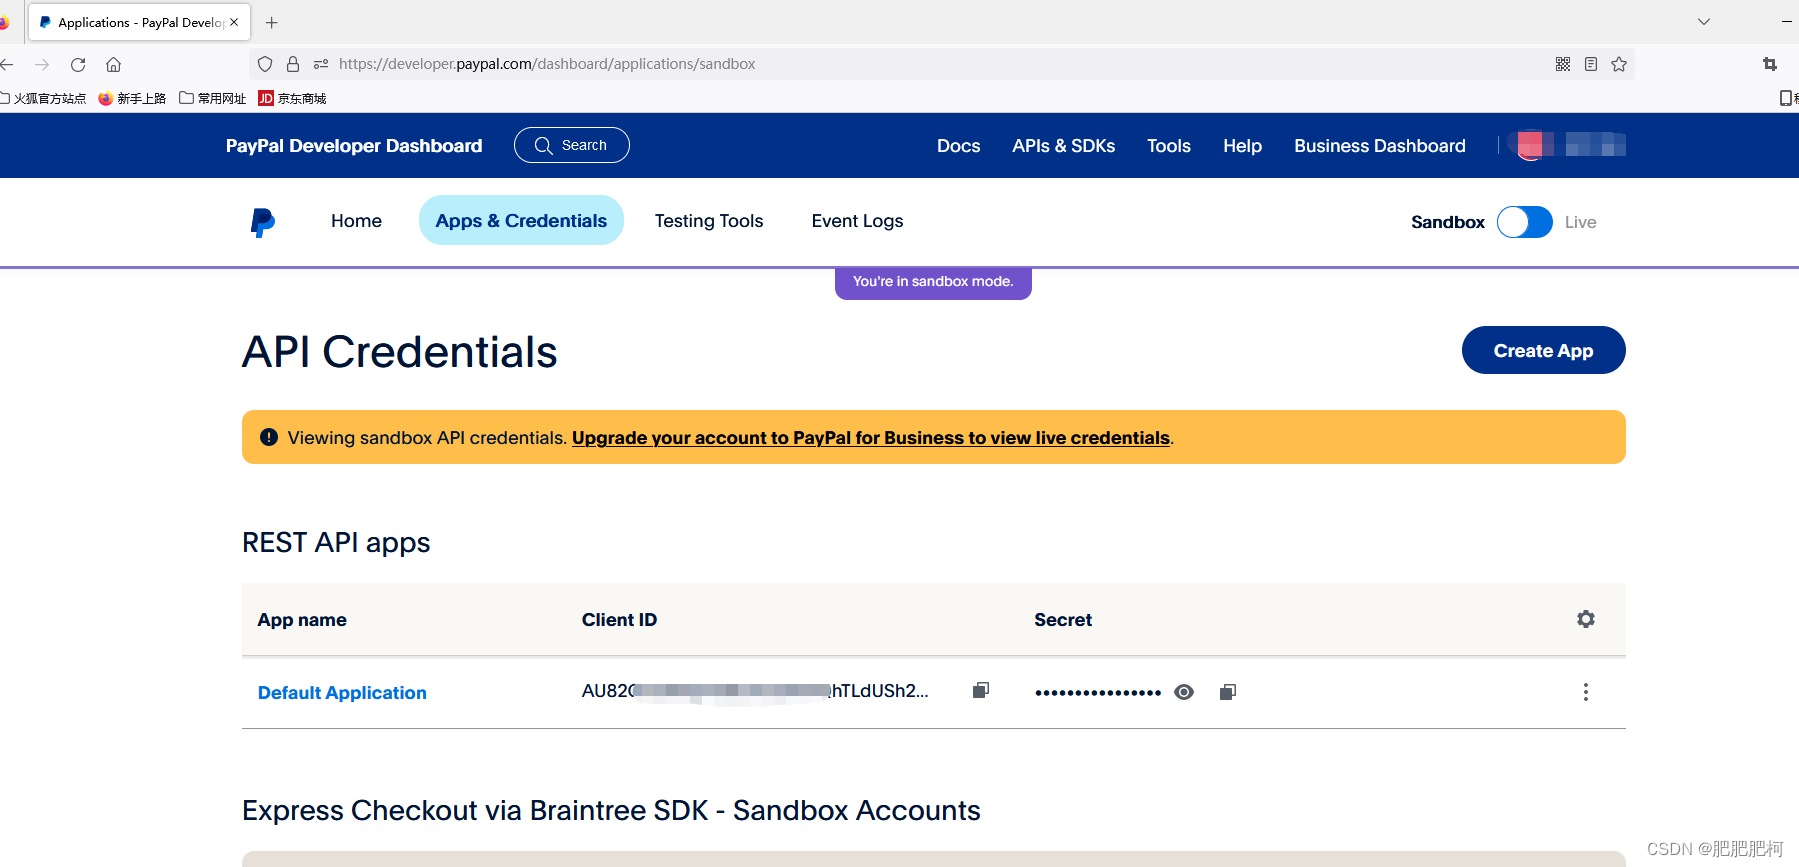The image size is (1799, 867).
Task: Click the address bar URL
Action: point(547,64)
